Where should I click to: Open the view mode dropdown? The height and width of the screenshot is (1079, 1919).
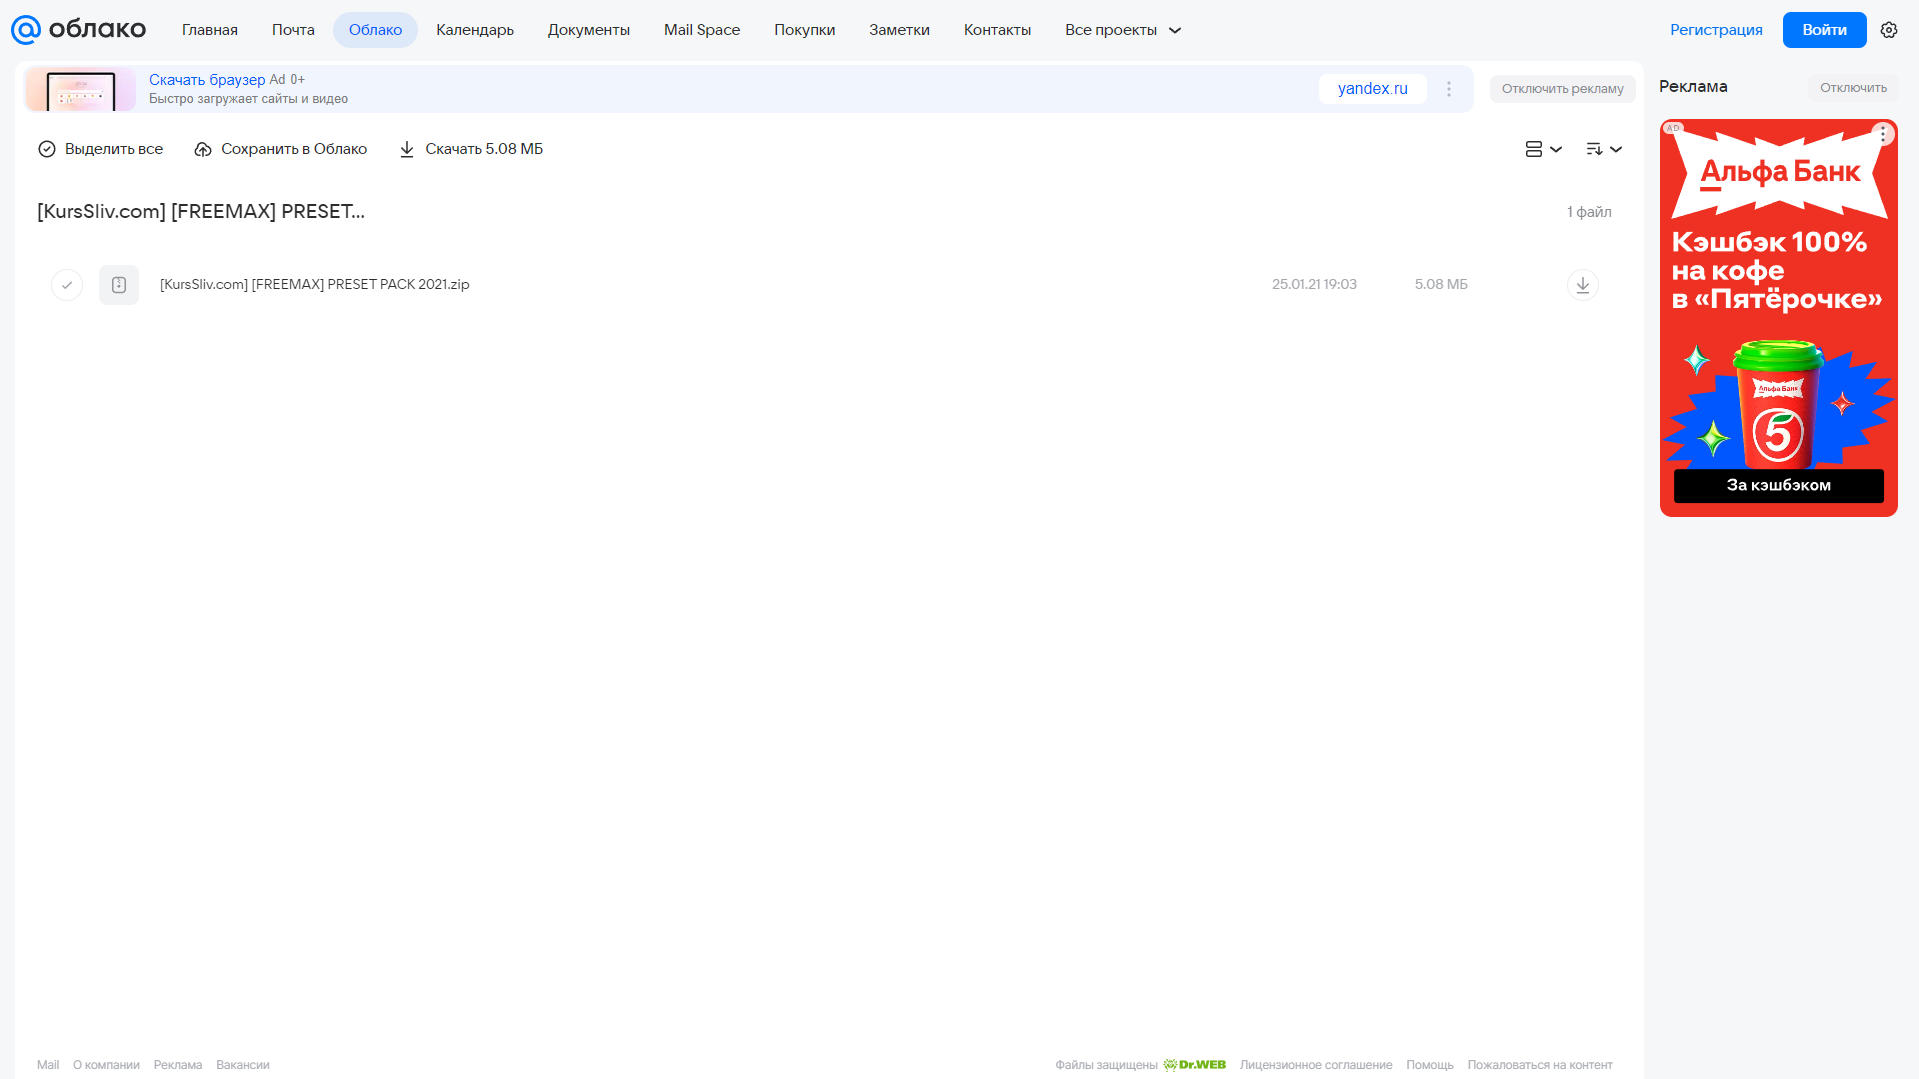click(1543, 149)
